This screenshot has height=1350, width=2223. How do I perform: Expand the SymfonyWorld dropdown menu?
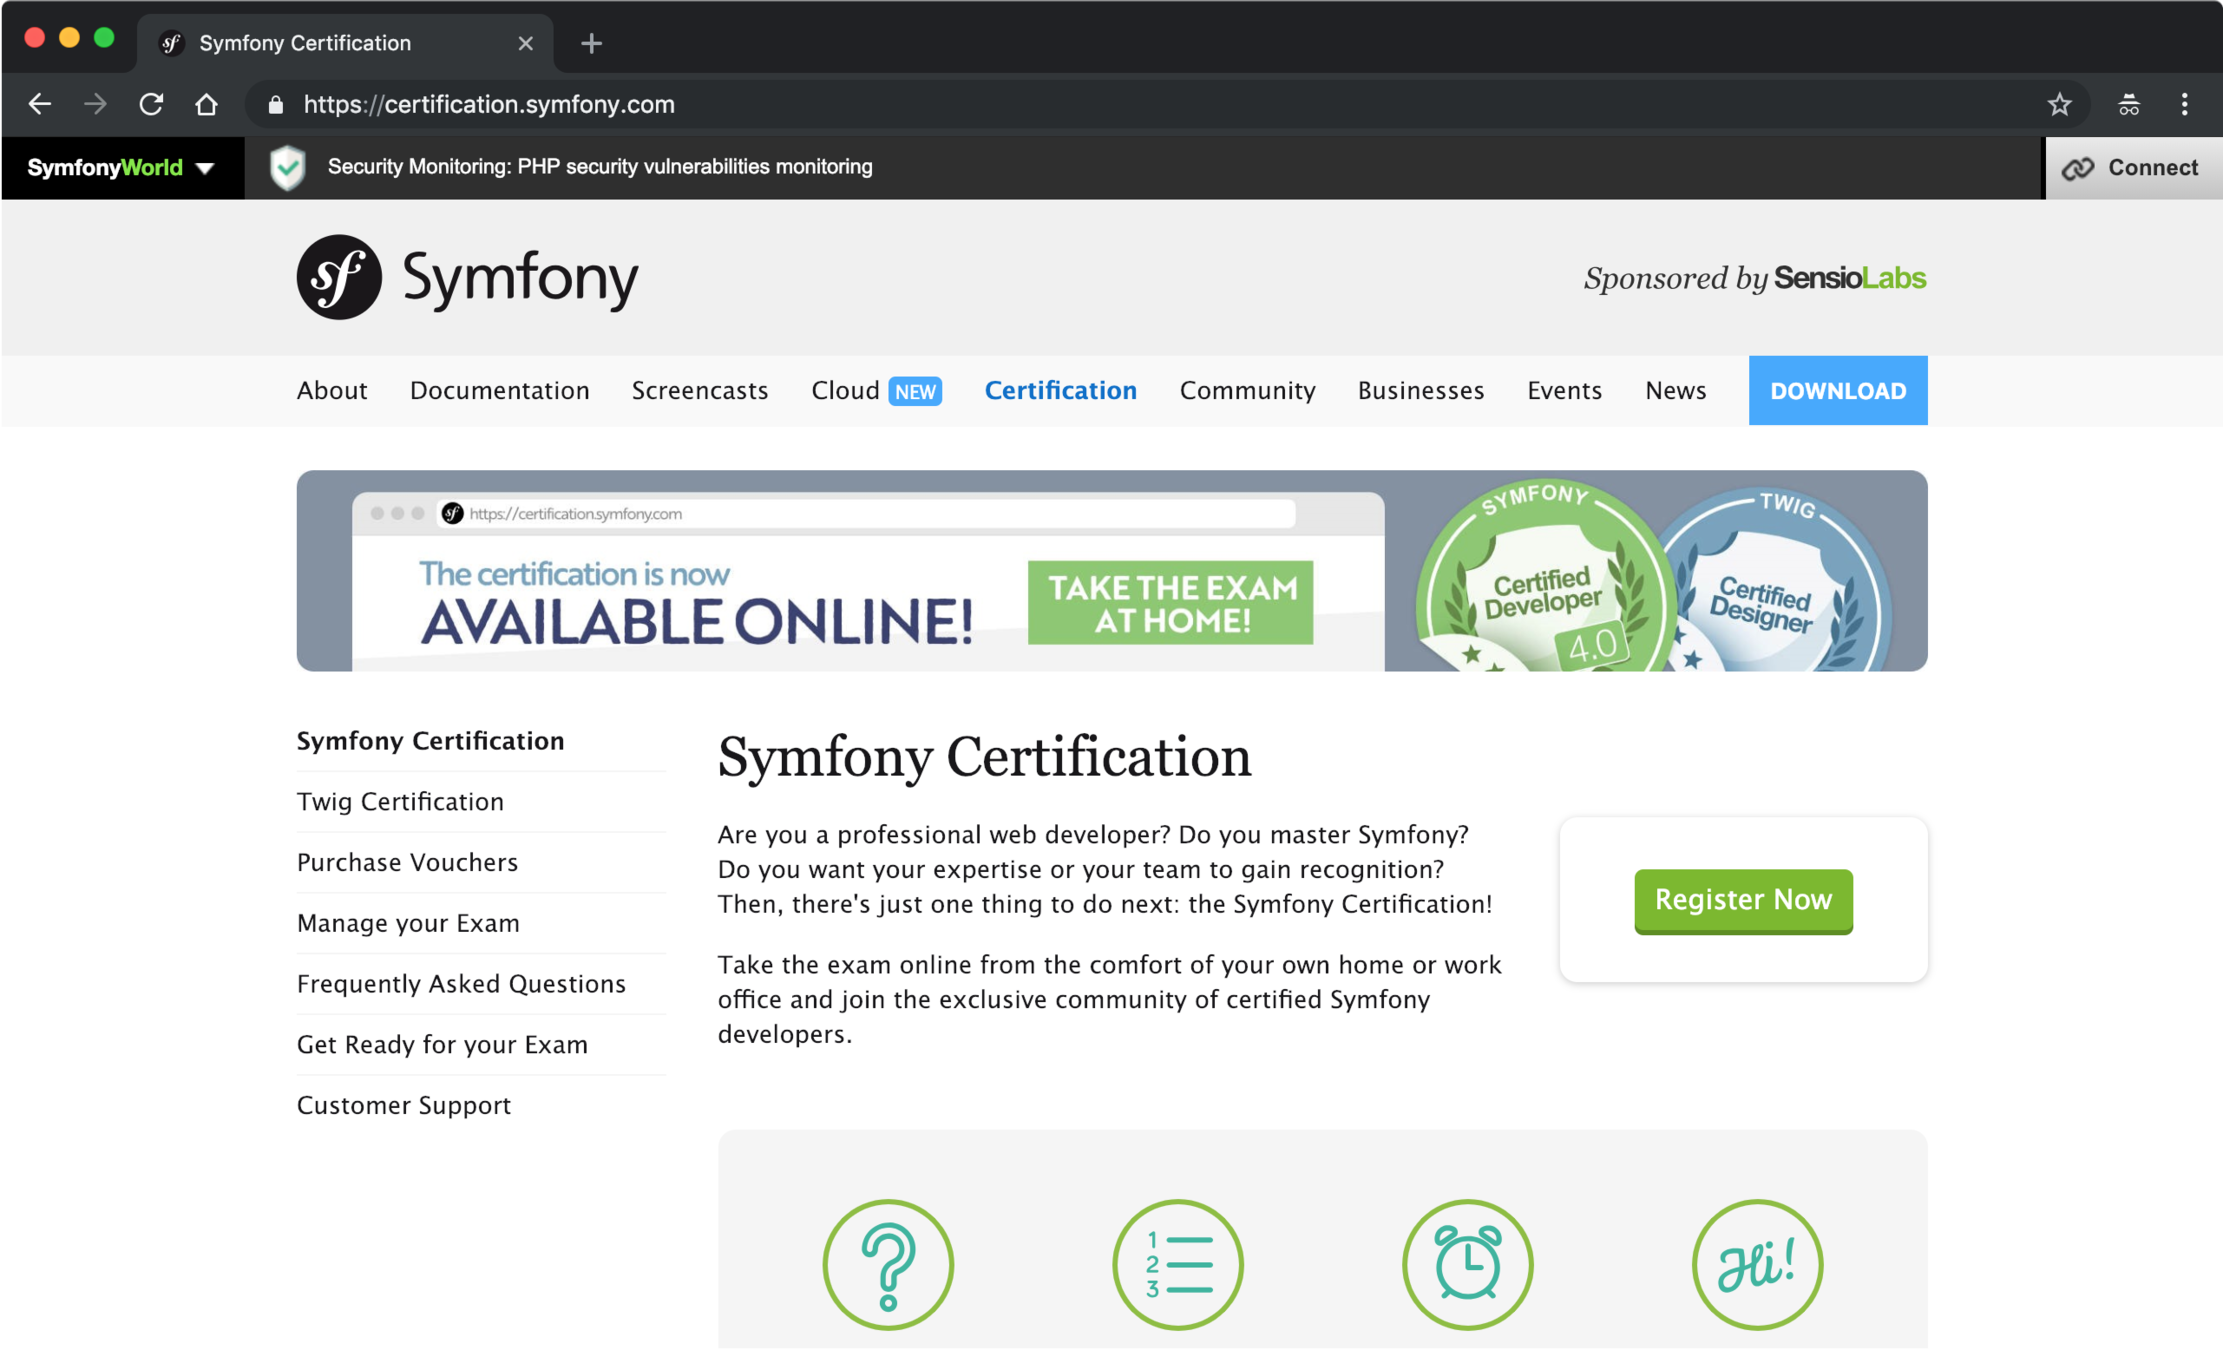[x=121, y=167]
